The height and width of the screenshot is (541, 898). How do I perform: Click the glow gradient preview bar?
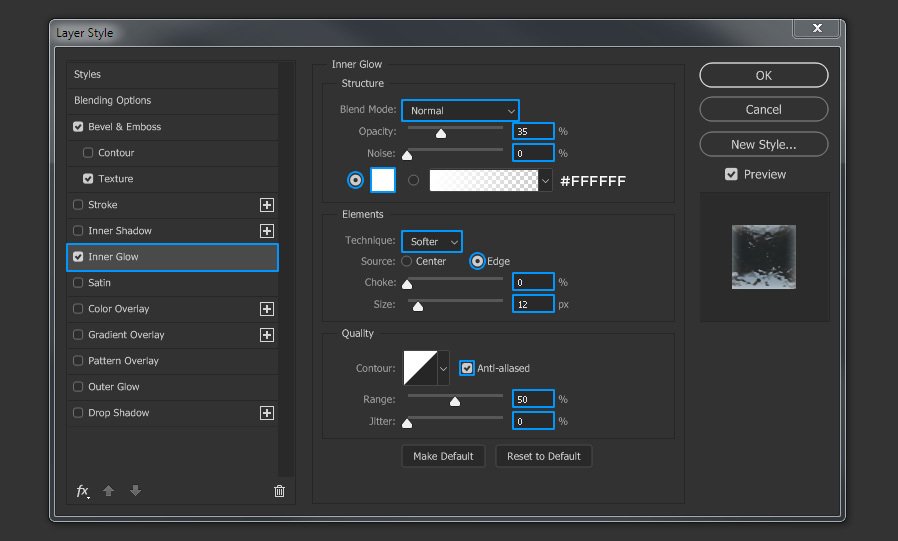click(484, 180)
